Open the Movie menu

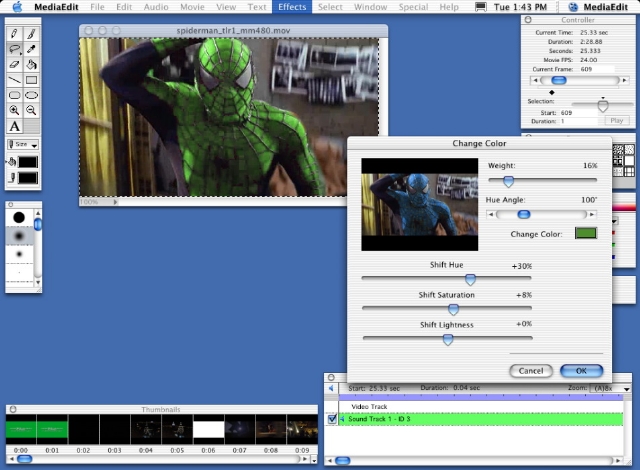(192, 7)
